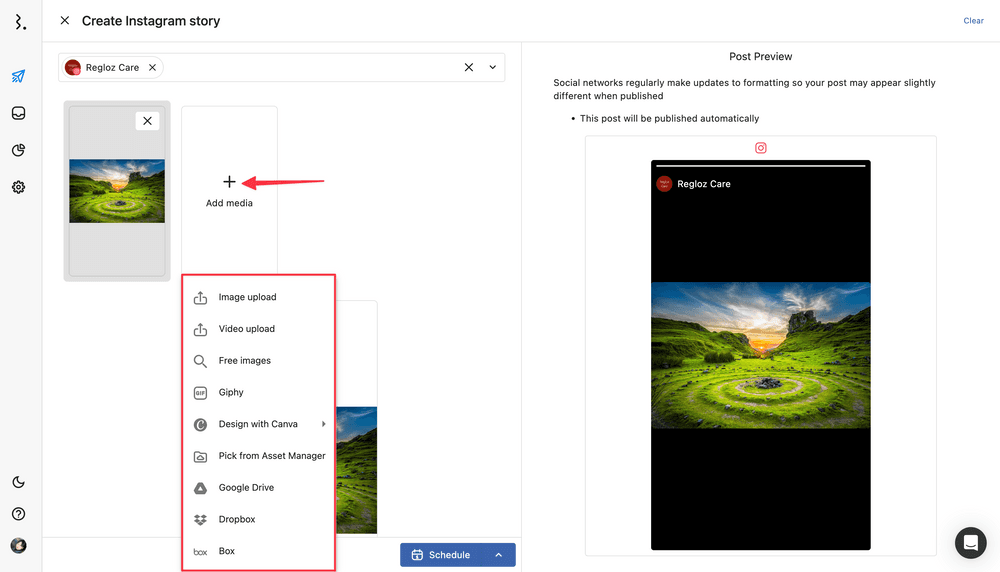Click the user avatar in sidebar
The image size is (1000, 572).
[x=18, y=546]
